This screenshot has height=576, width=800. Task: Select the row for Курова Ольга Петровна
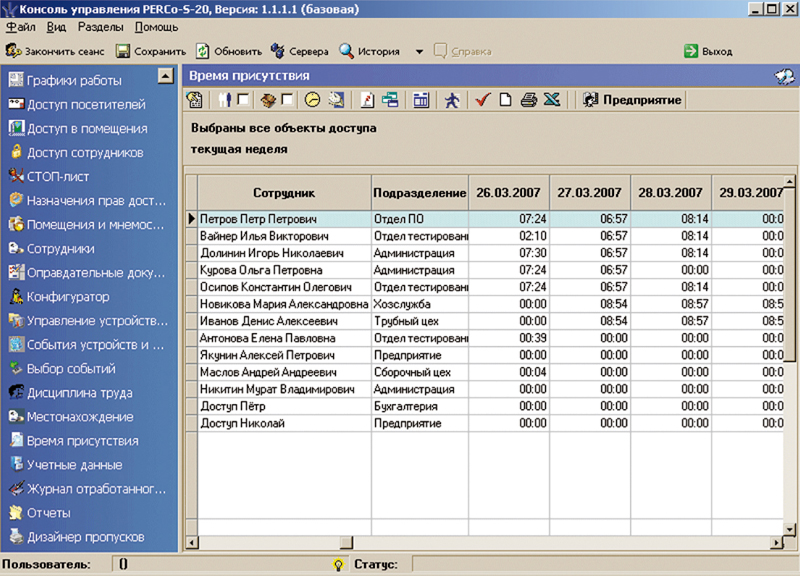(x=261, y=270)
